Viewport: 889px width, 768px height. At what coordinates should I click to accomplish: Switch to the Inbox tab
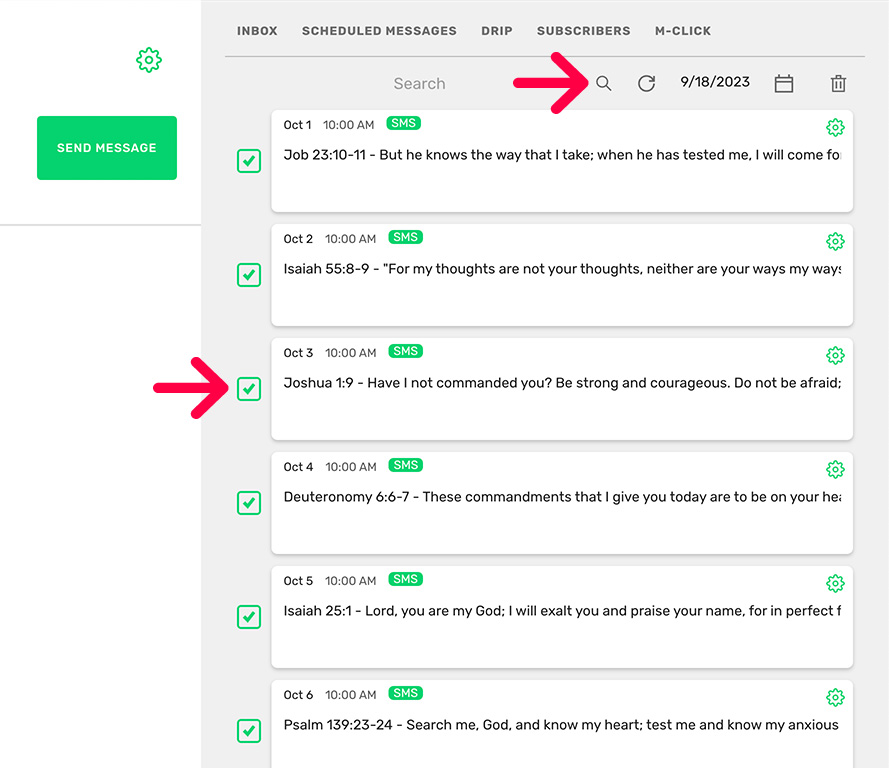point(257,31)
